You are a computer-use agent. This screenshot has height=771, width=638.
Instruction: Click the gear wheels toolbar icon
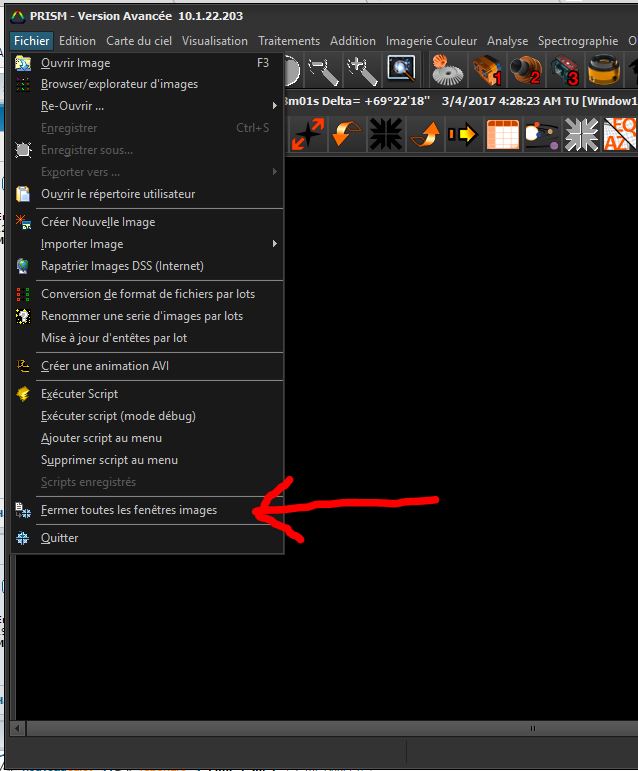click(446, 70)
